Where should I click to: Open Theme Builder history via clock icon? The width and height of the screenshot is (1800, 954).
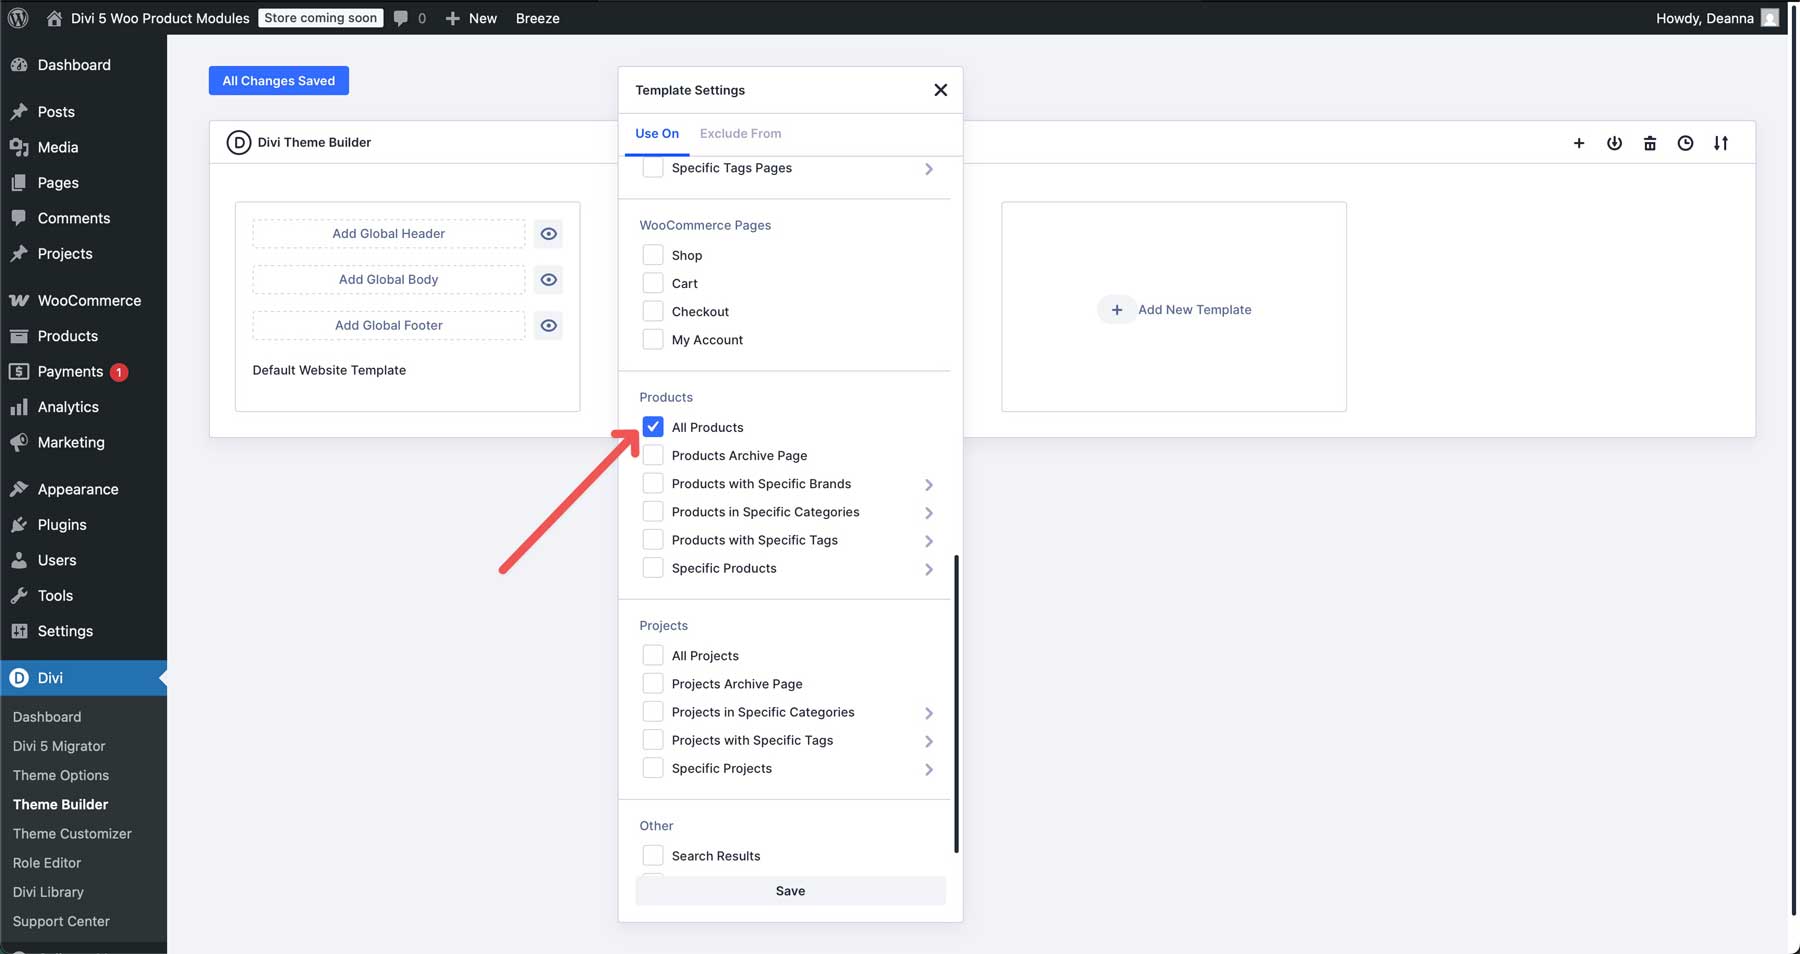1685,143
